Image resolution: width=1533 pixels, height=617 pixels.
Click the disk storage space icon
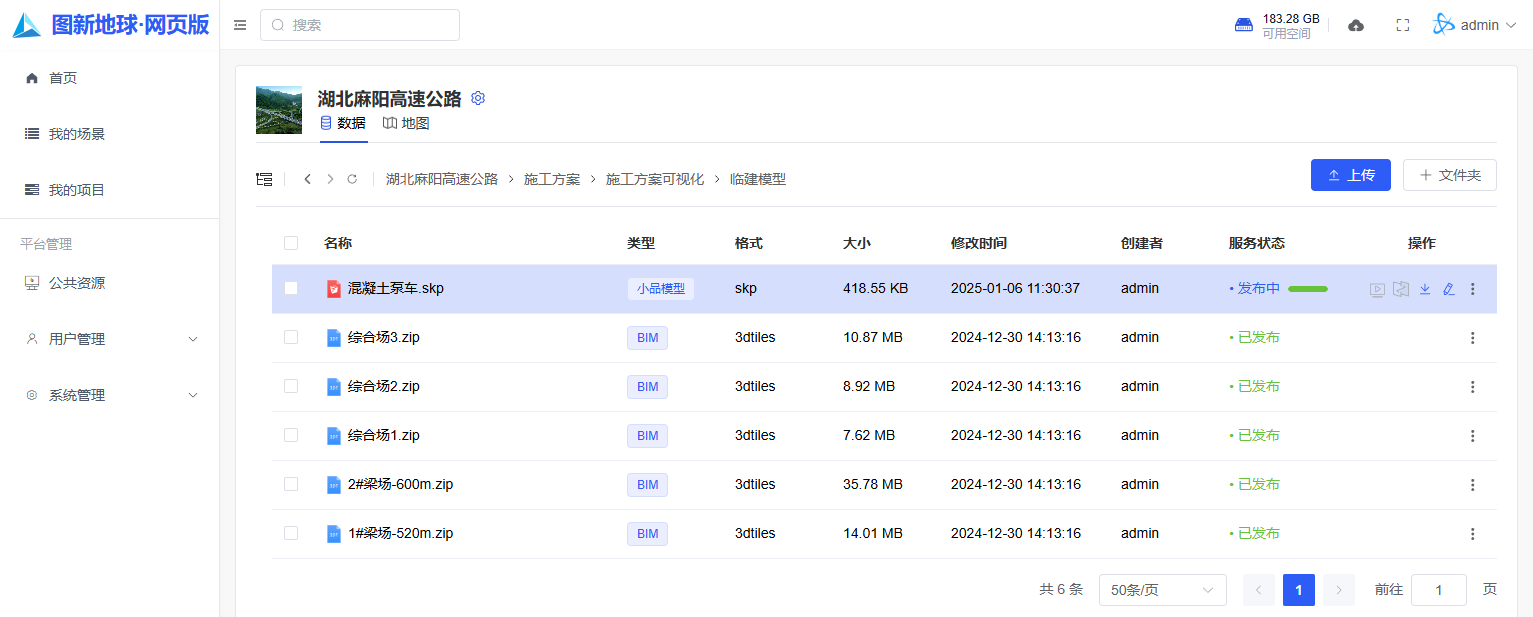[x=1244, y=25]
